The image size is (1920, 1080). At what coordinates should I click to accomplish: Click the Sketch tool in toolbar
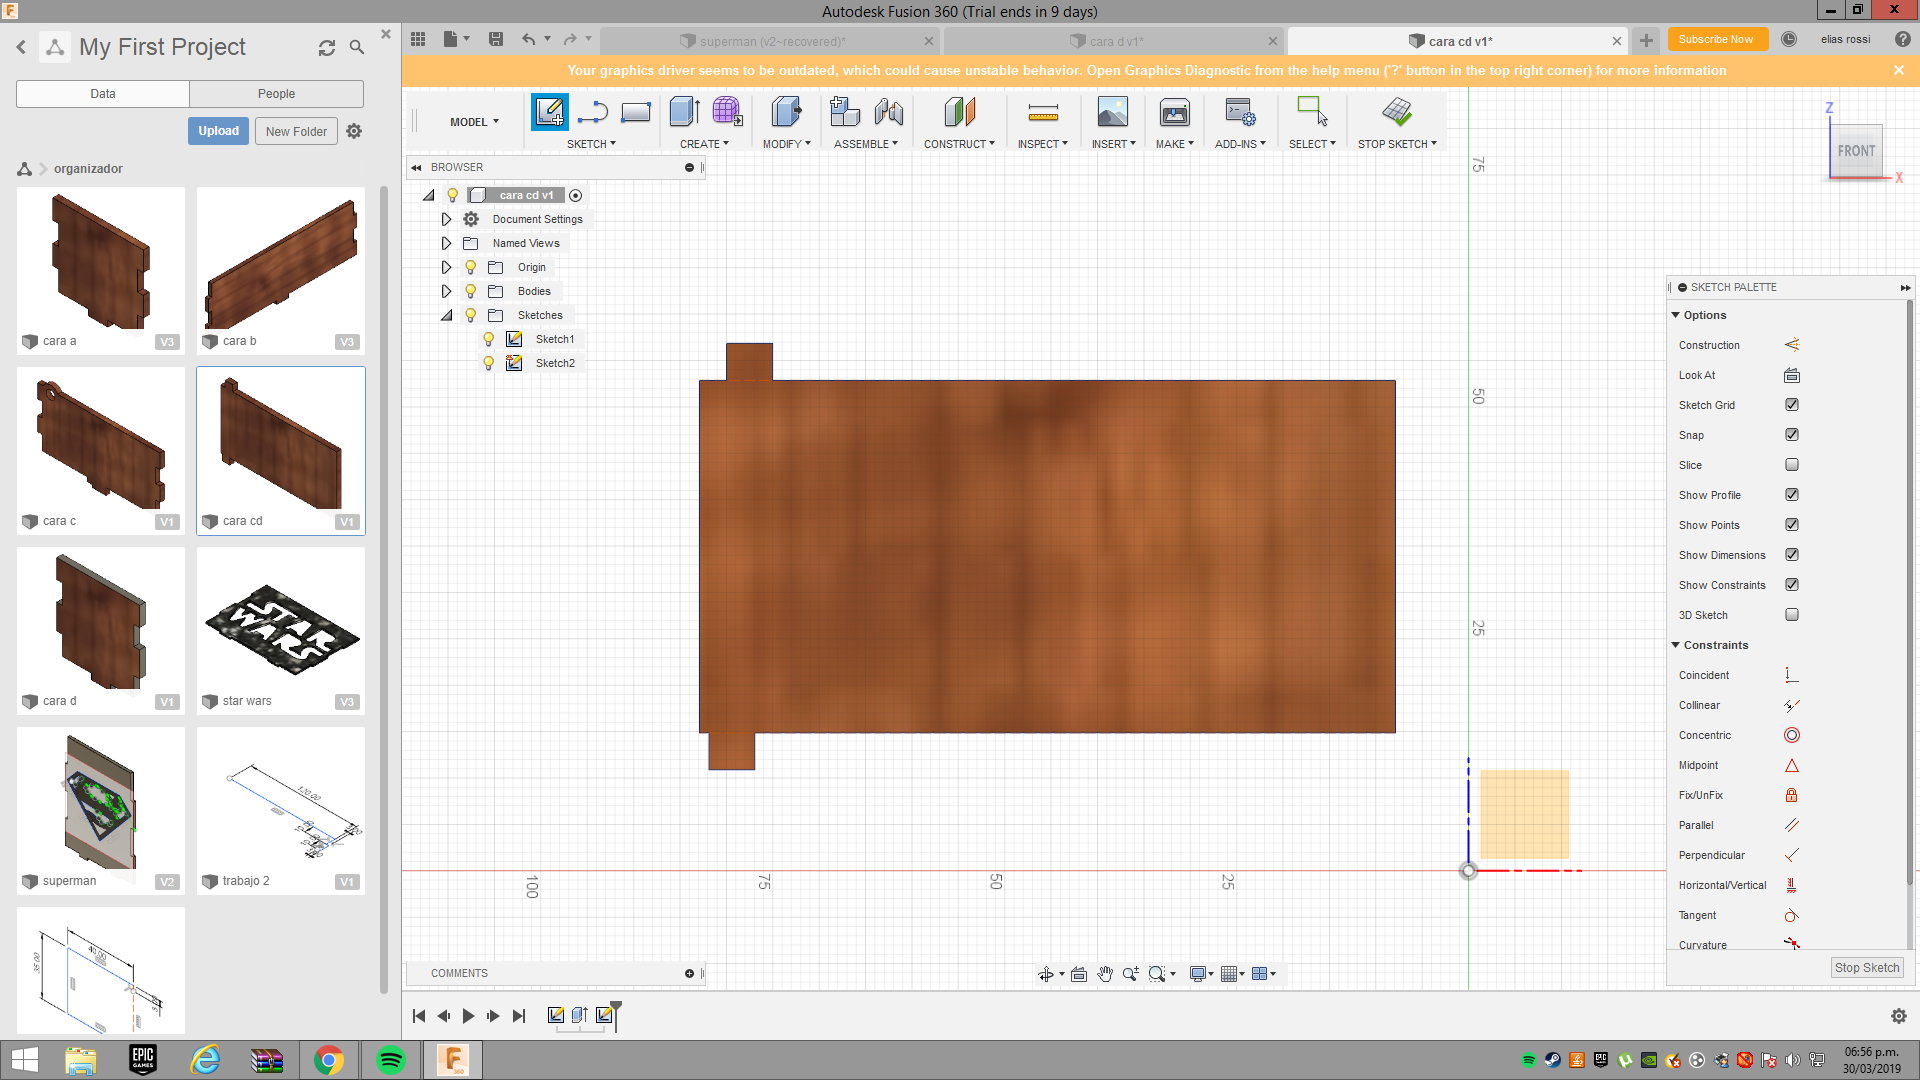tap(547, 111)
